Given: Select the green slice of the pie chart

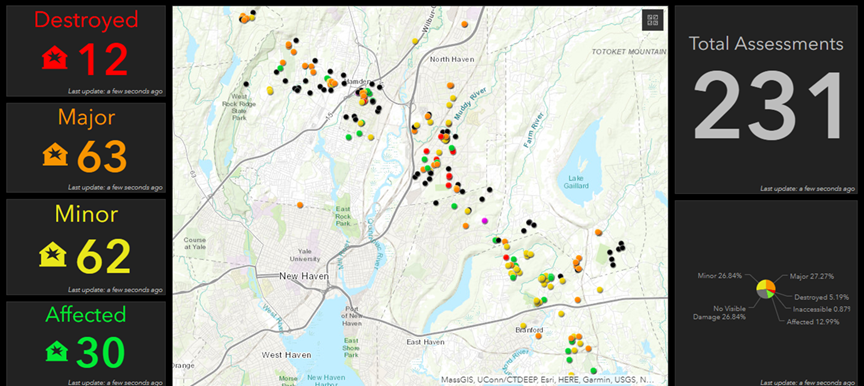Looking at the screenshot, I should (x=770, y=295).
